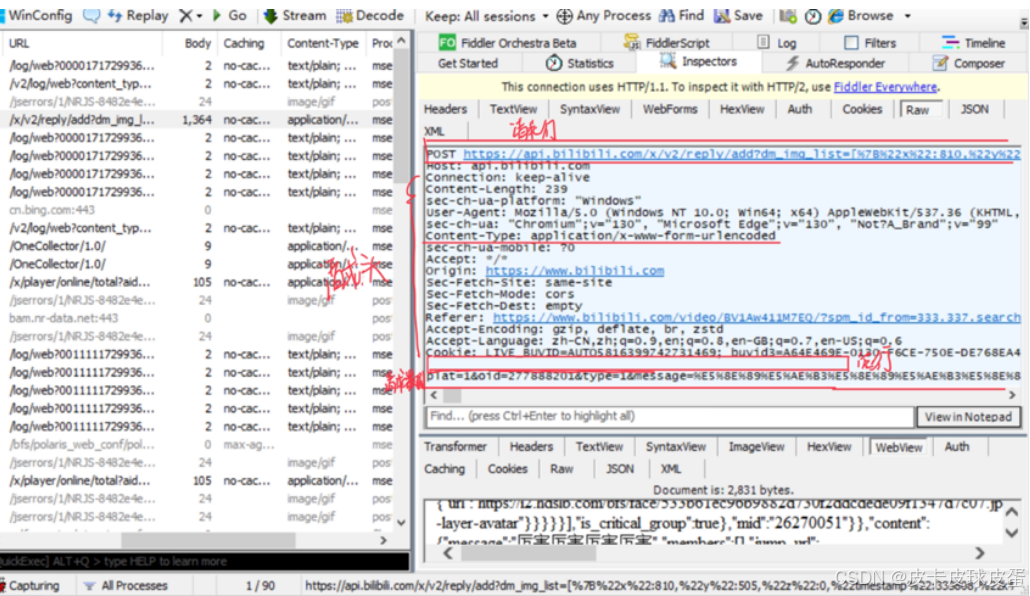Click All Processes filter in status bar
This screenshot has height=596, width=1030.
click(x=125, y=585)
